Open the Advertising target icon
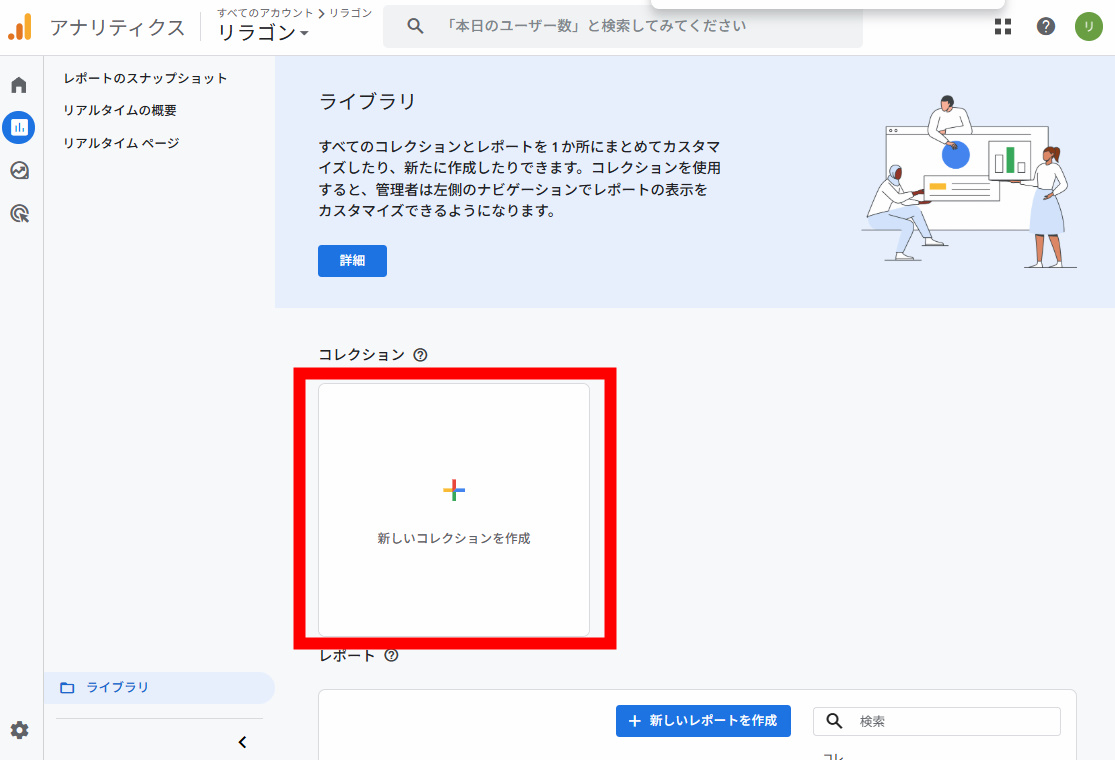The height and width of the screenshot is (760, 1115). coord(19,213)
